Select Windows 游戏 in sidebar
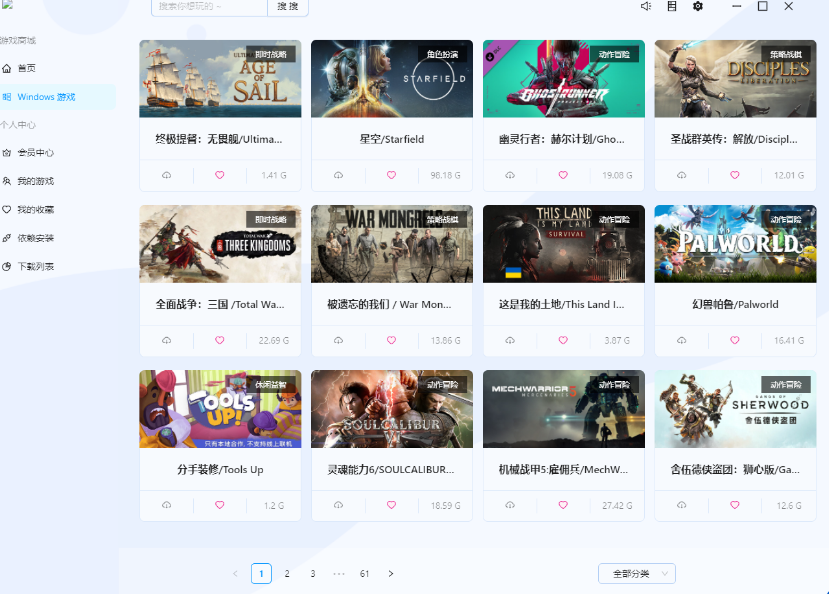 pyautogui.click(x=58, y=97)
